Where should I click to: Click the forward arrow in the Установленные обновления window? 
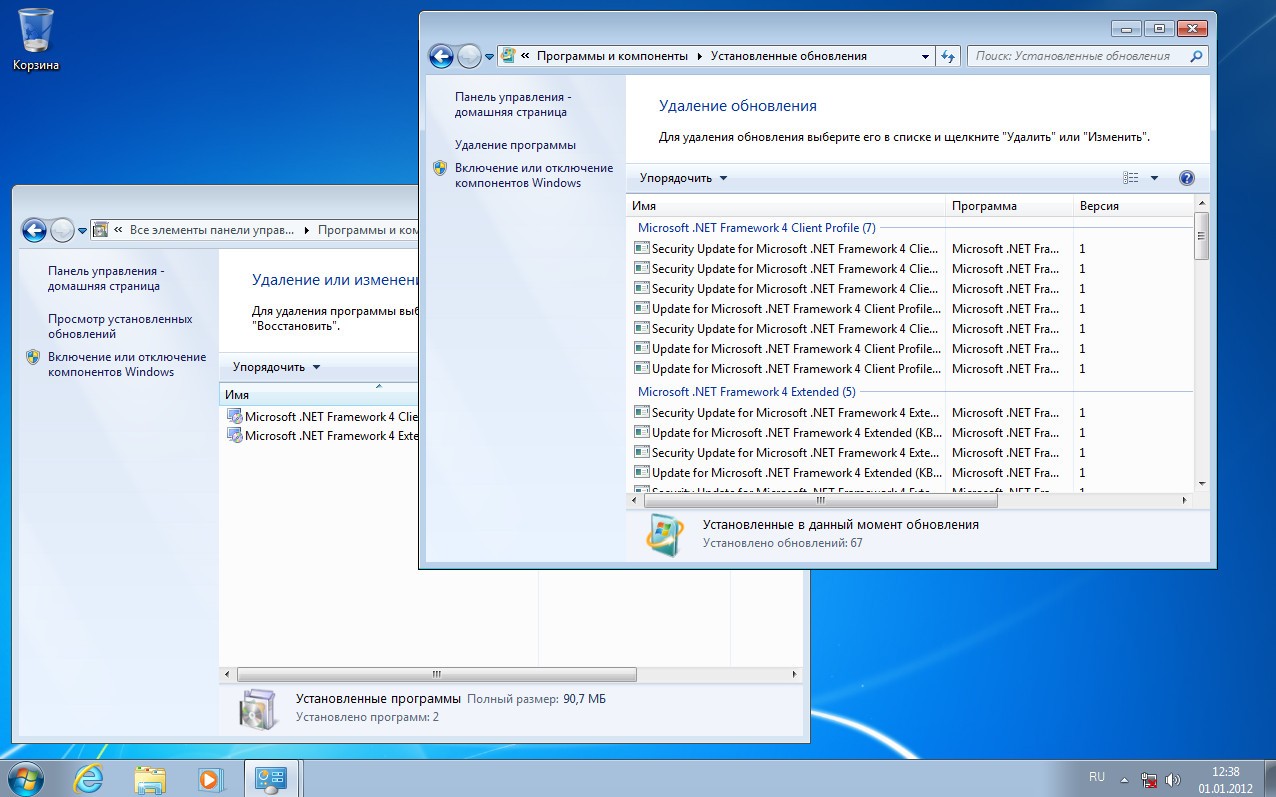pos(469,57)
